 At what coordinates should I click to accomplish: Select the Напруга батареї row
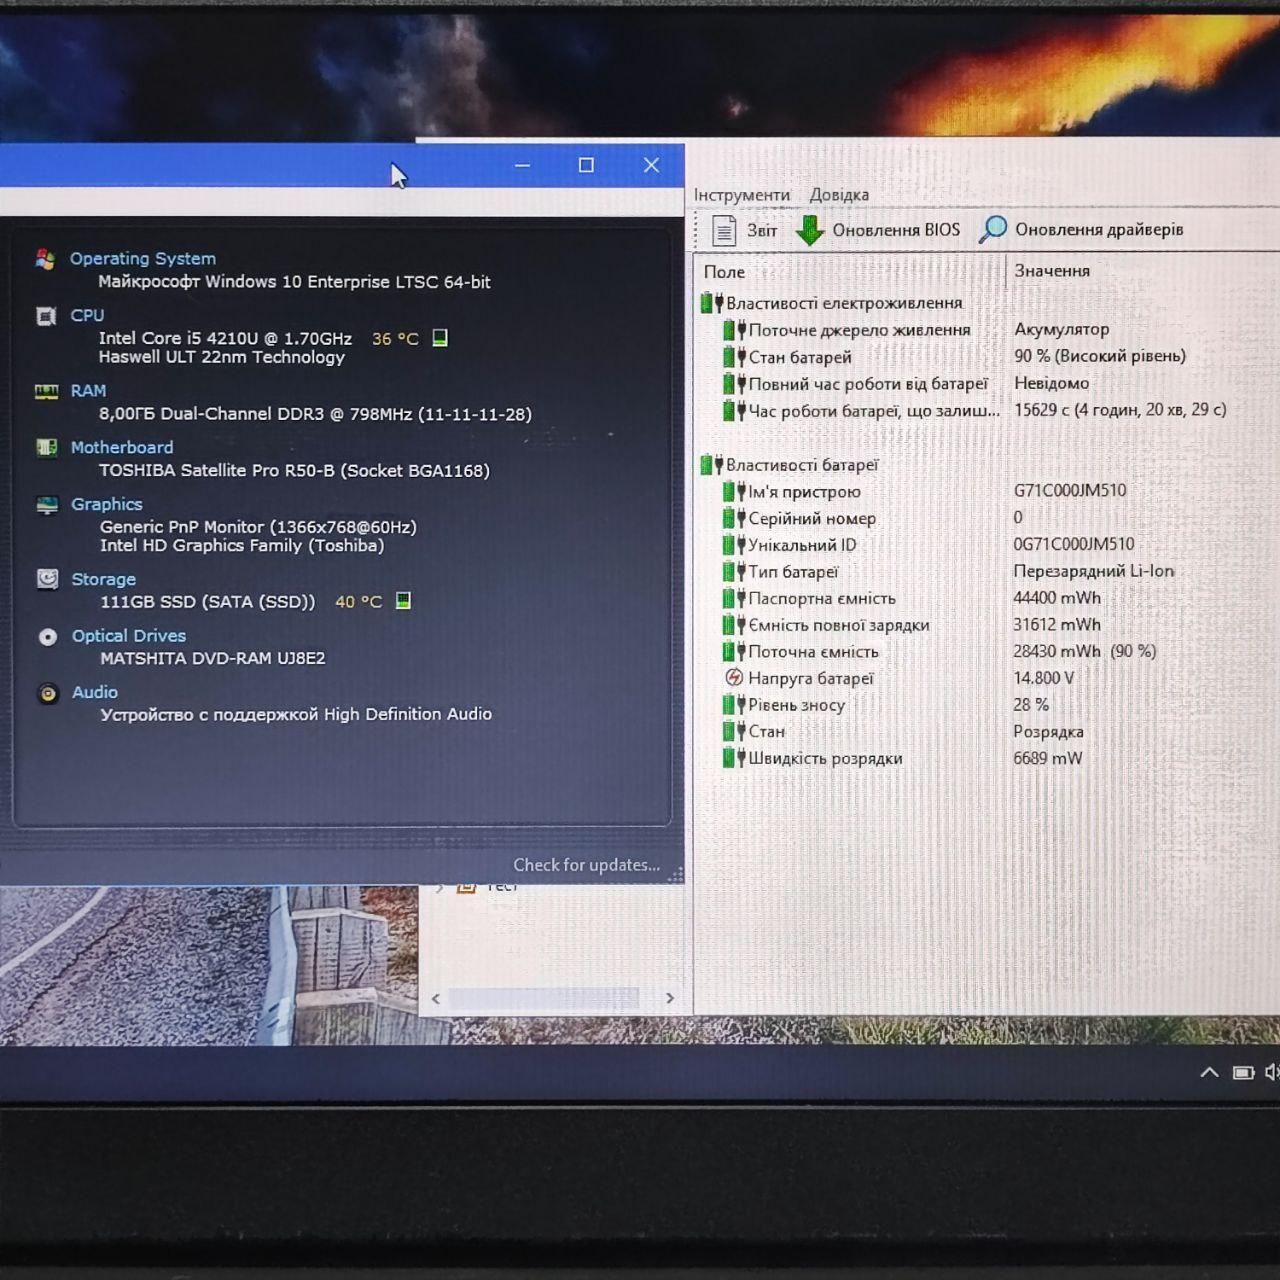[987, 678]
